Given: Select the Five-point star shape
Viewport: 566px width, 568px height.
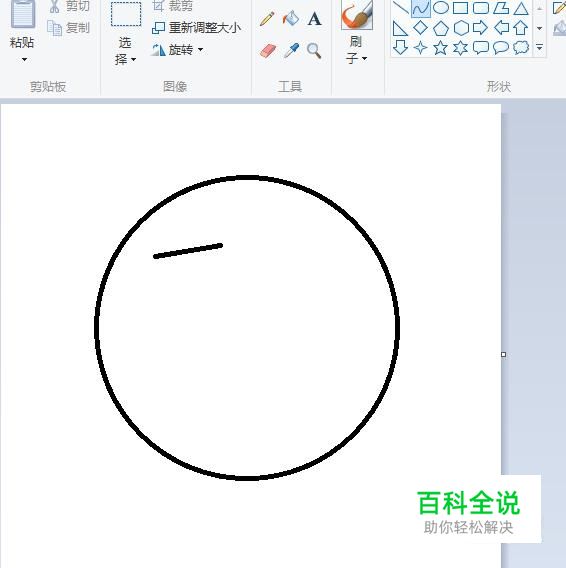Looking at the screenshot, I should click(x=441, y=48).
